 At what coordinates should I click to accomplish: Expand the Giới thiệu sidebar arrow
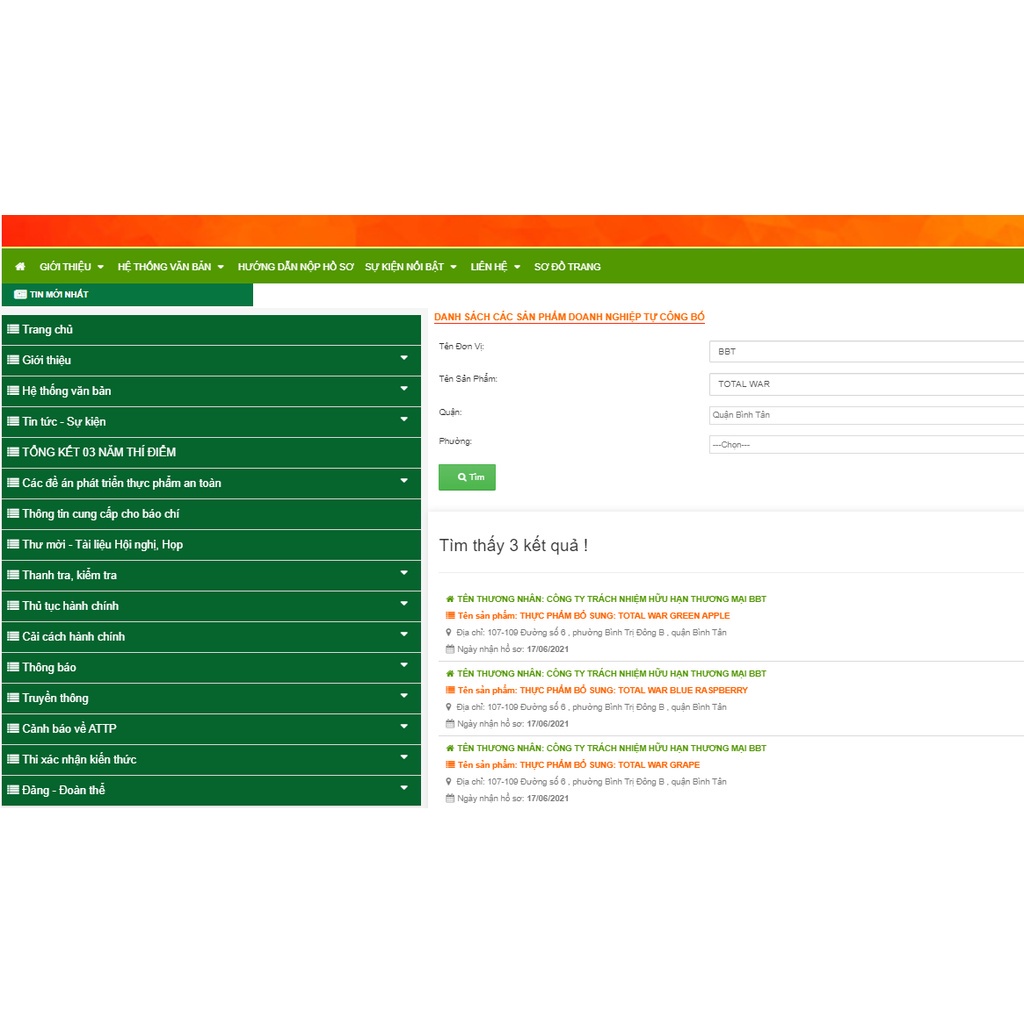click(404, 358)
